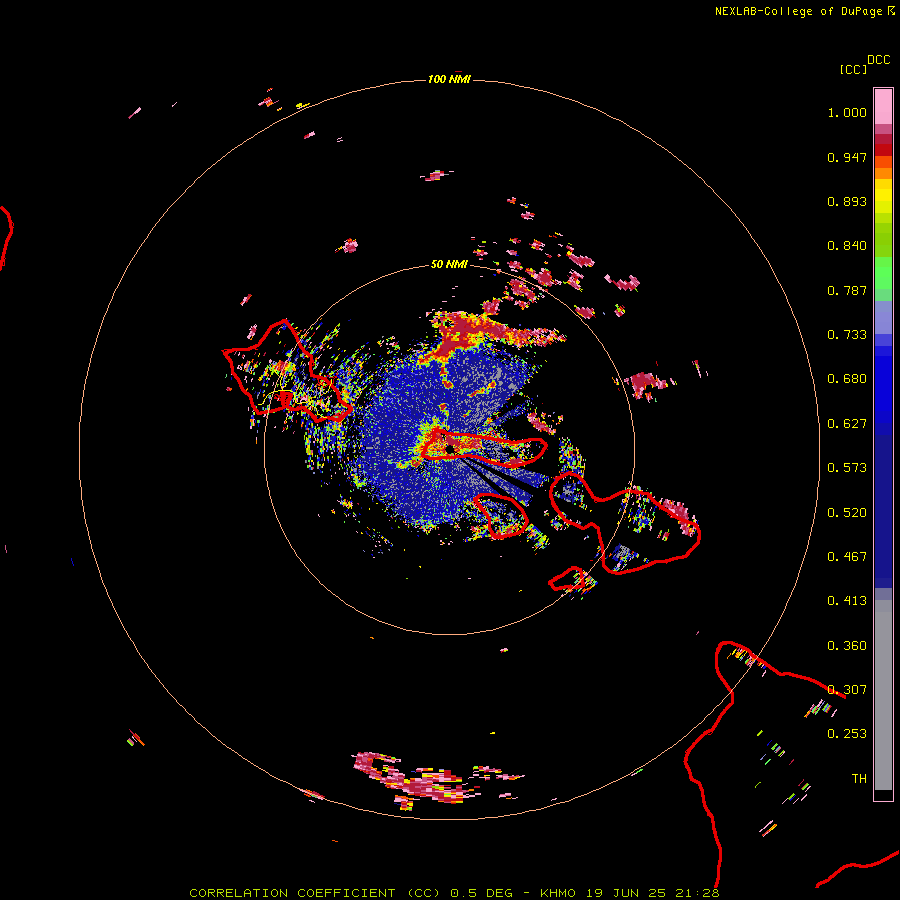900x900 pixels.
Task: Click the radar site center dot
Action: coord(450,449)
